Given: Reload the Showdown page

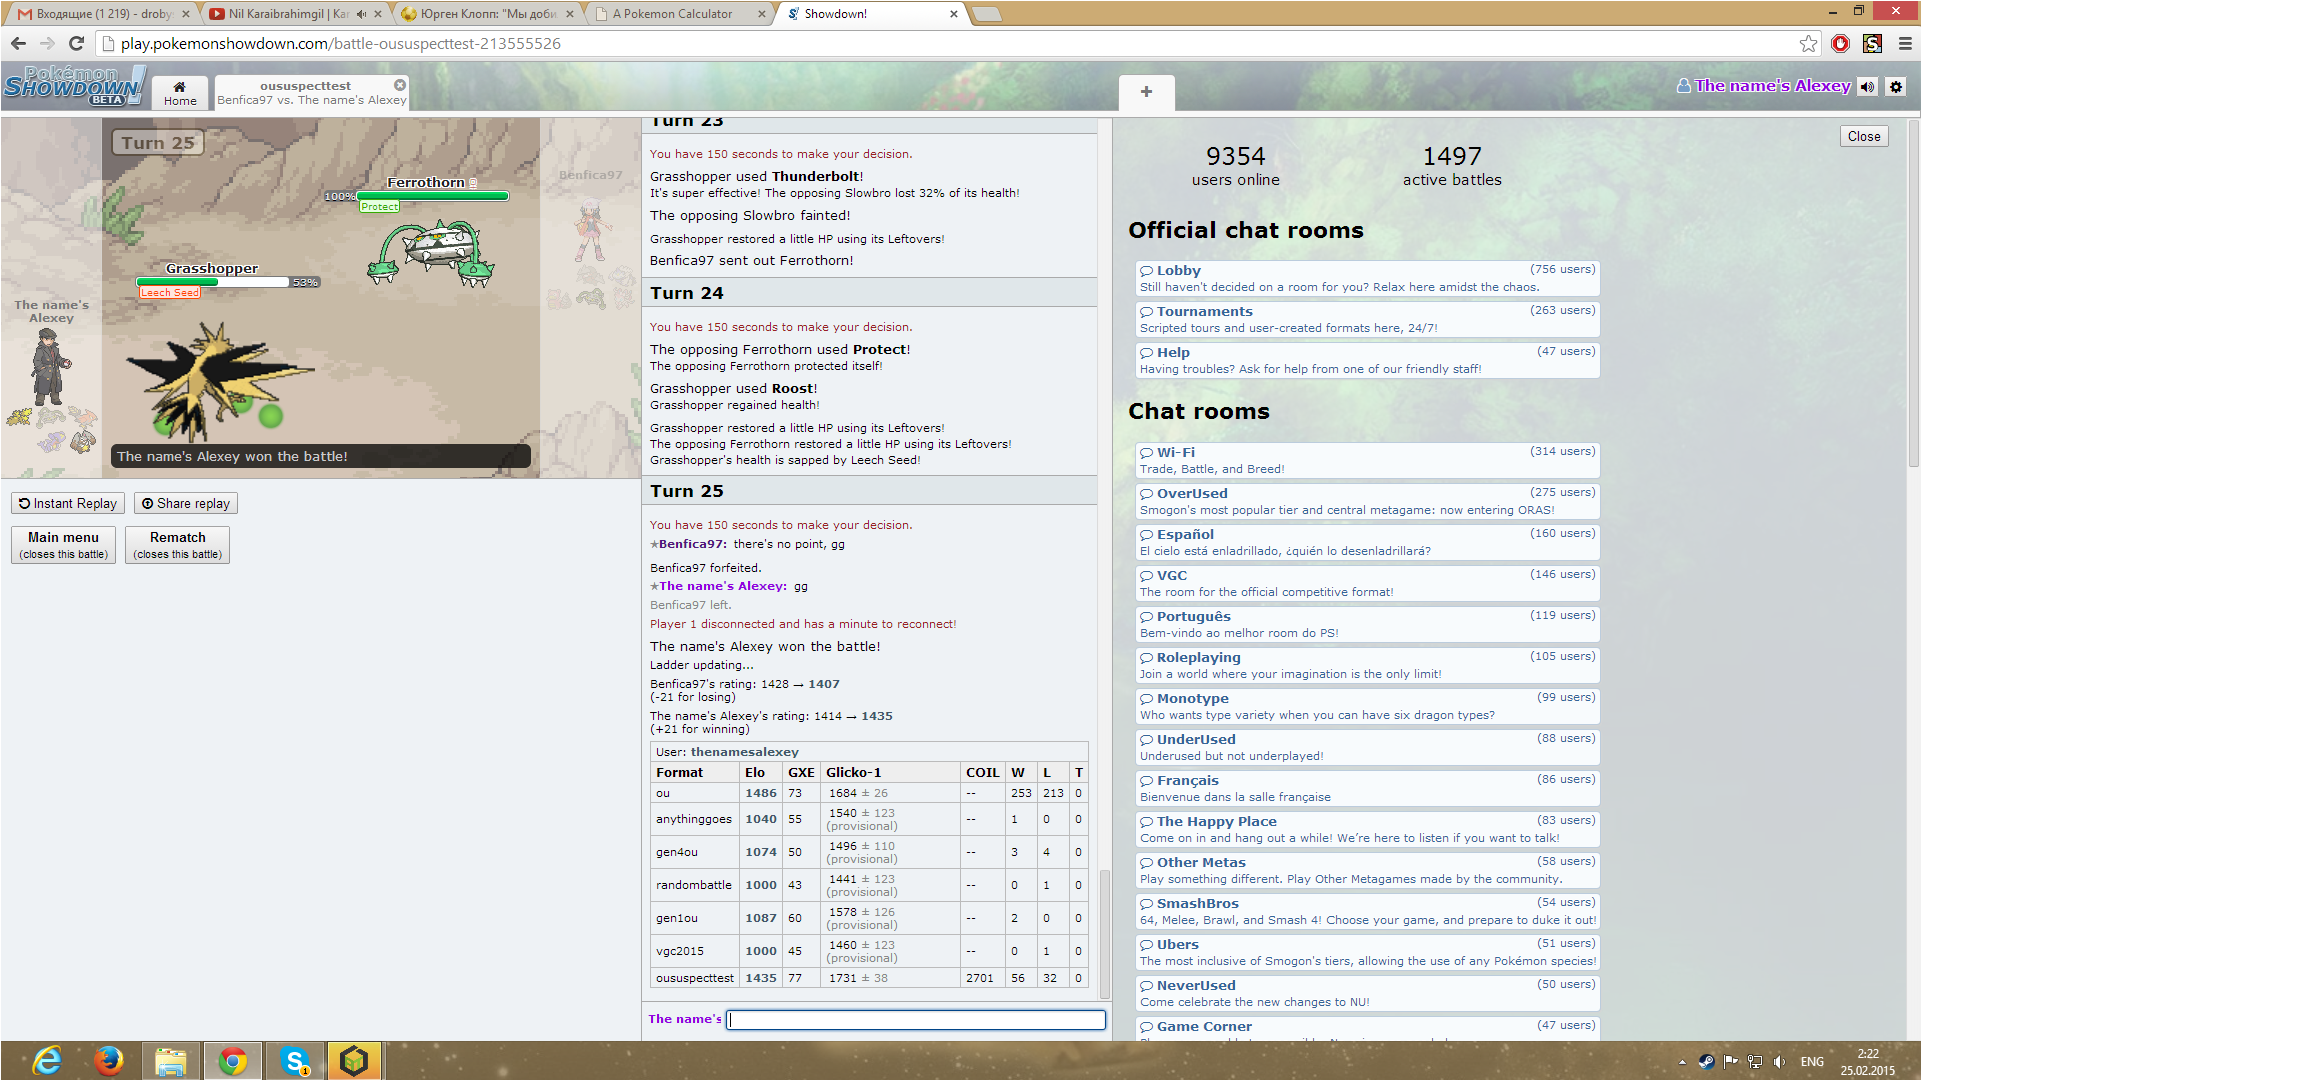Looking at the screenshot, I should click(x=76, y=43).
